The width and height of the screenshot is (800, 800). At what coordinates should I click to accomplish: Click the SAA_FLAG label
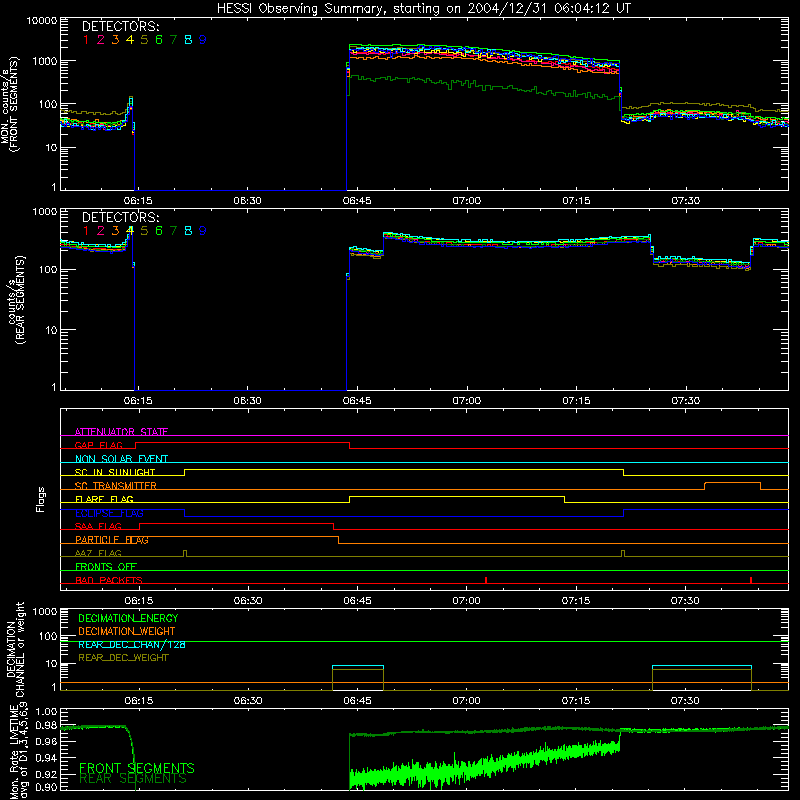coord(98,526)
